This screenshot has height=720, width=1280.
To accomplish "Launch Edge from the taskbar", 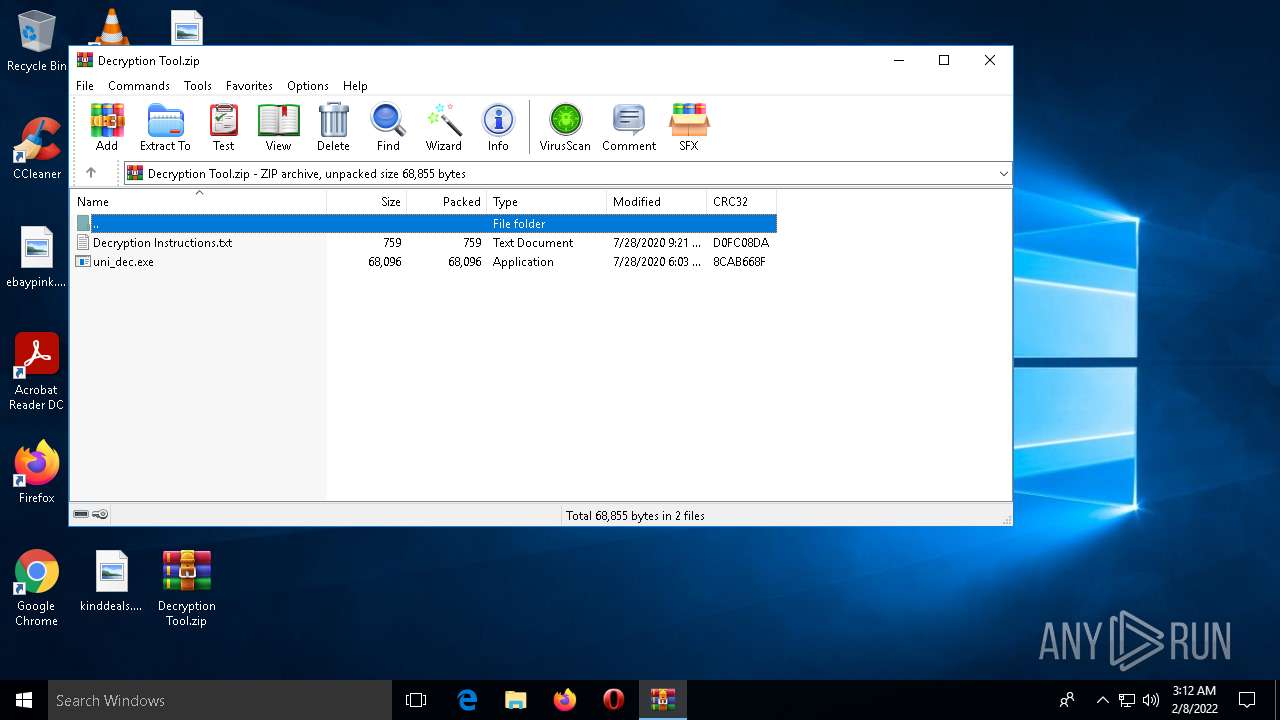I will (x=467, y=700).
